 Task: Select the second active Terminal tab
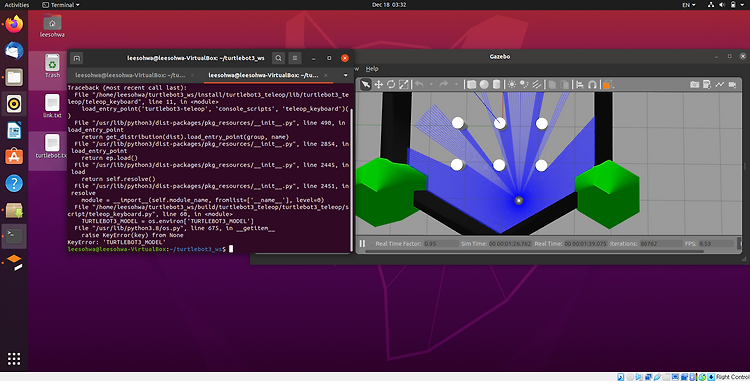pos(263,75)
